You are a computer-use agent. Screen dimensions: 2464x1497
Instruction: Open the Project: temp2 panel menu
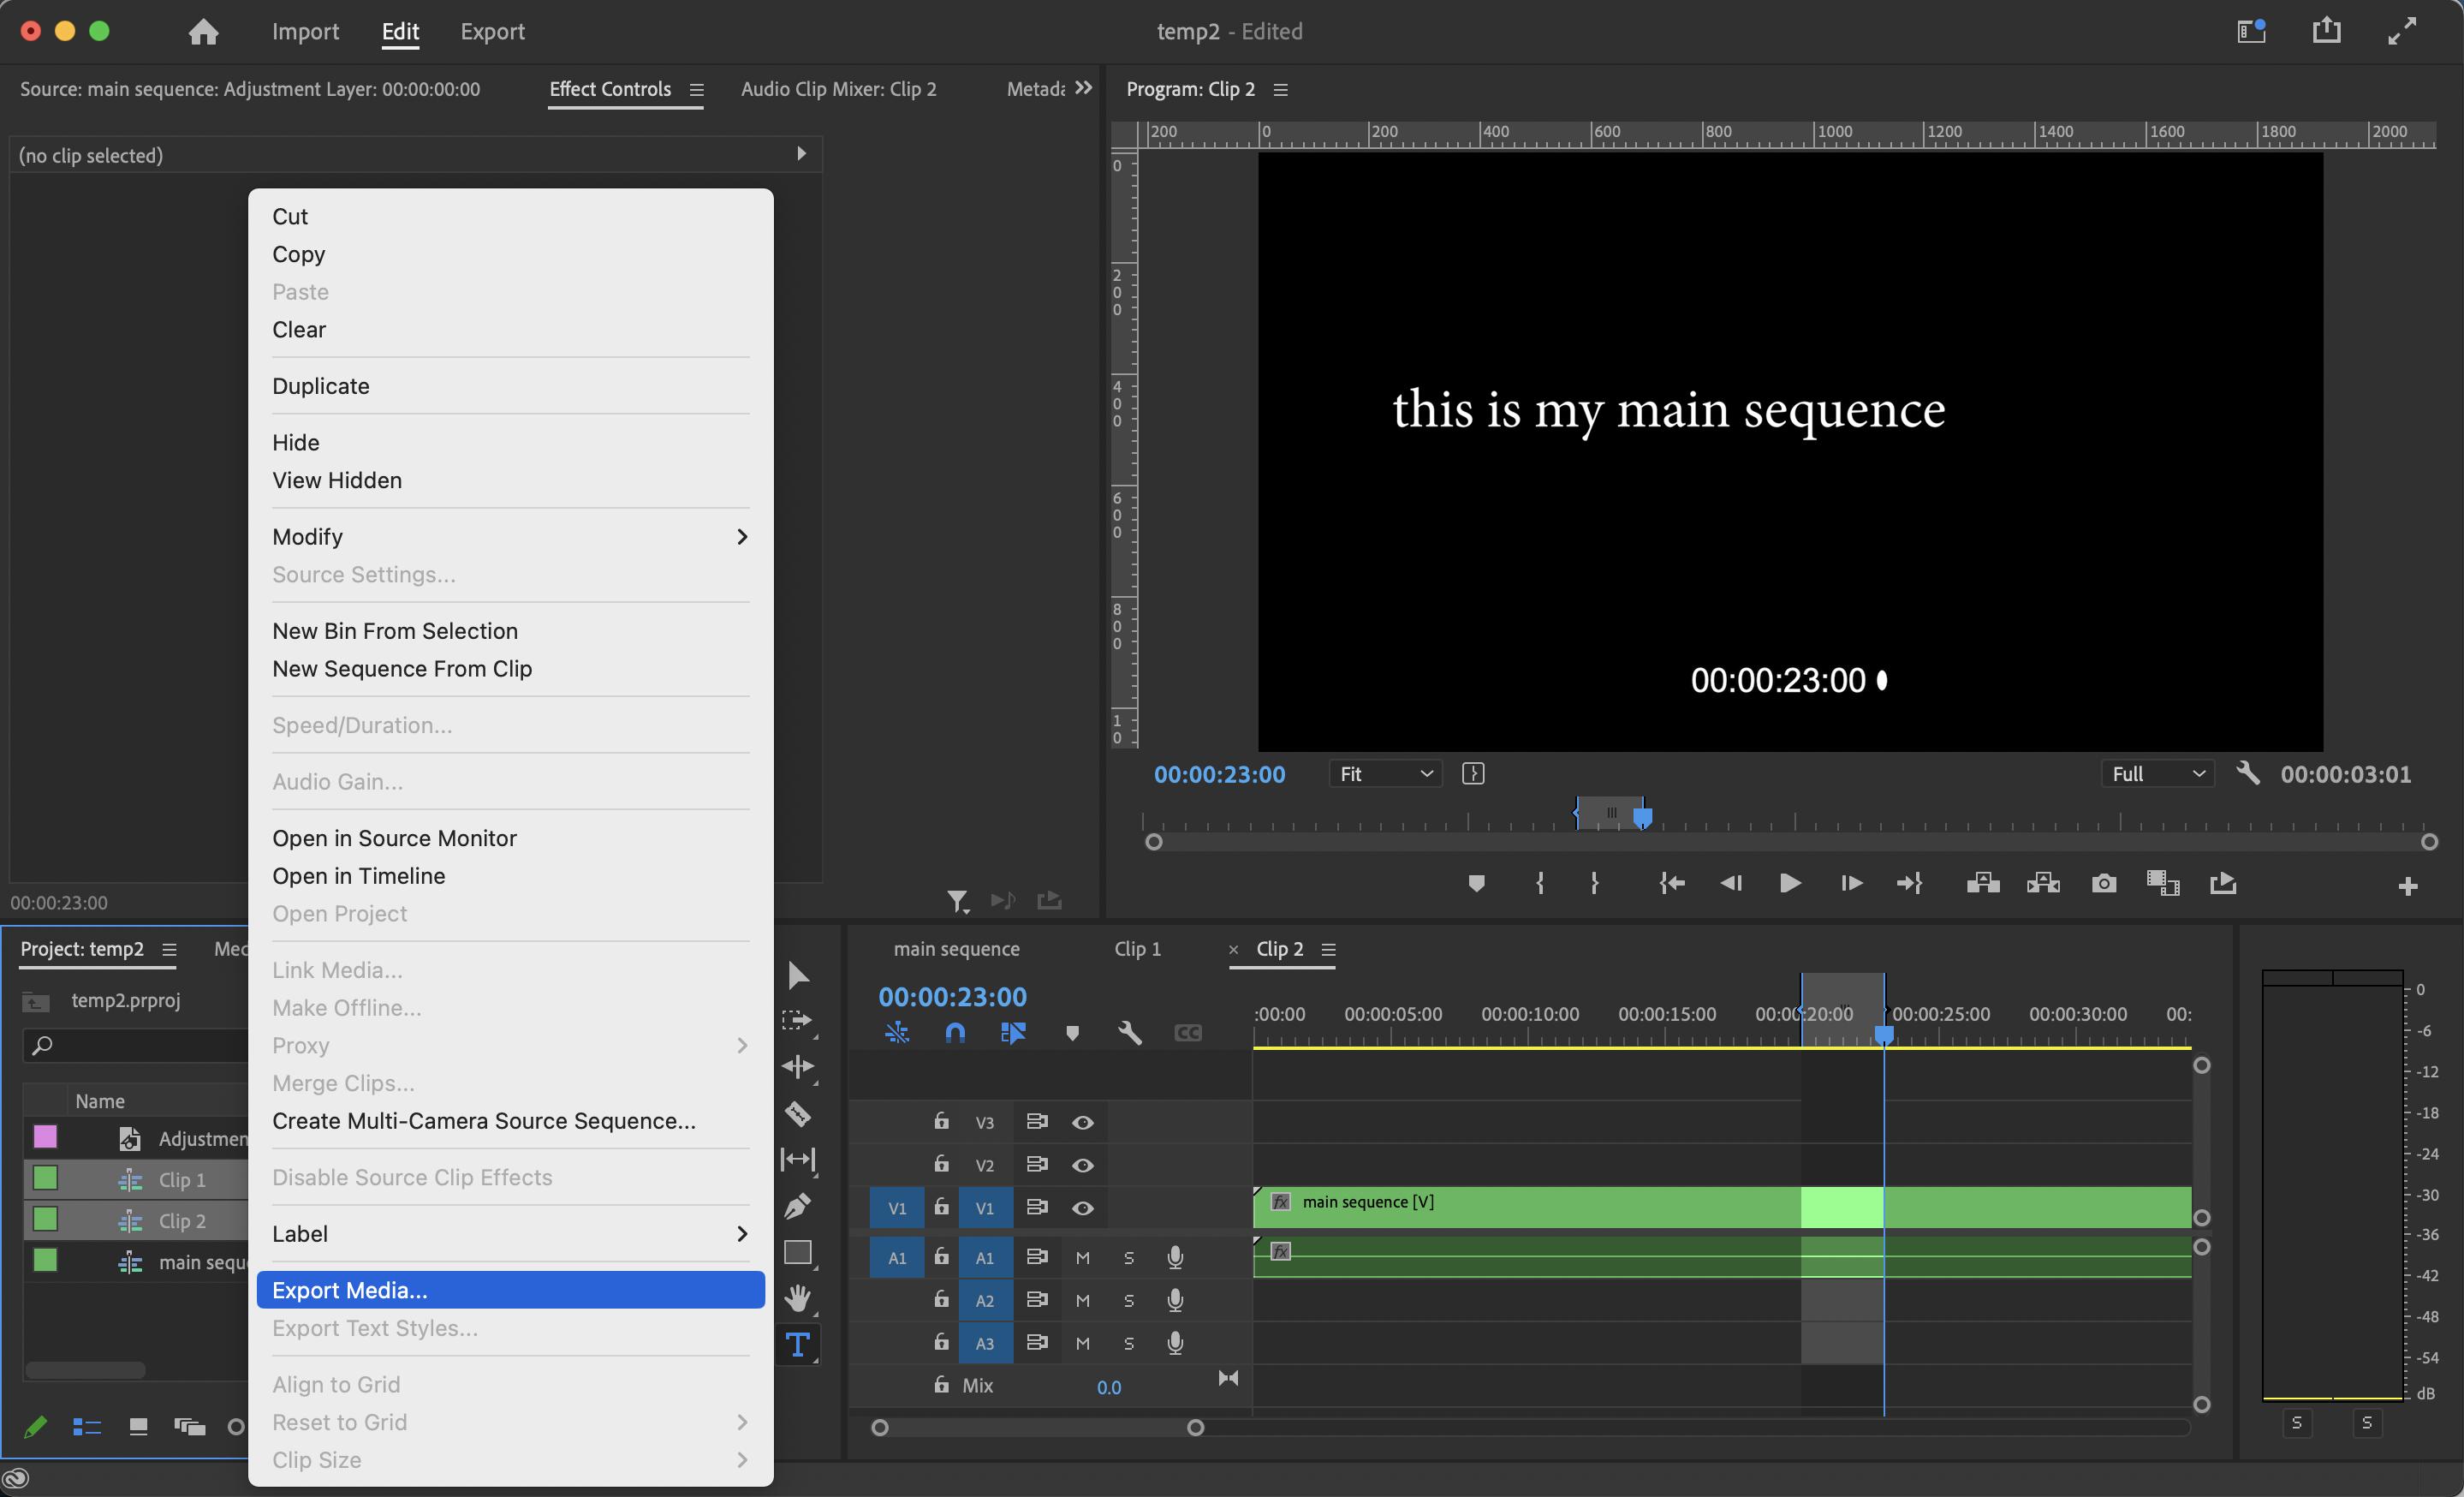click(x=170, y=949)
